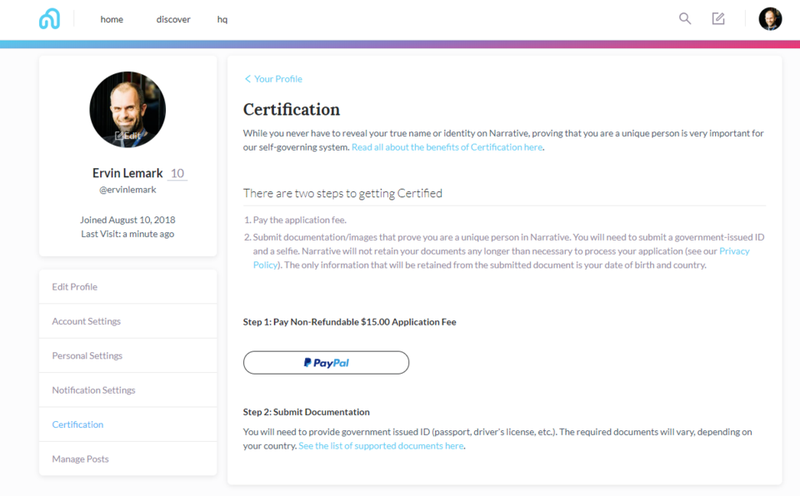The width and height of the screenshot is (800, 496).
Task: Click the Narrative logo icon
Action: coord(49,19)
